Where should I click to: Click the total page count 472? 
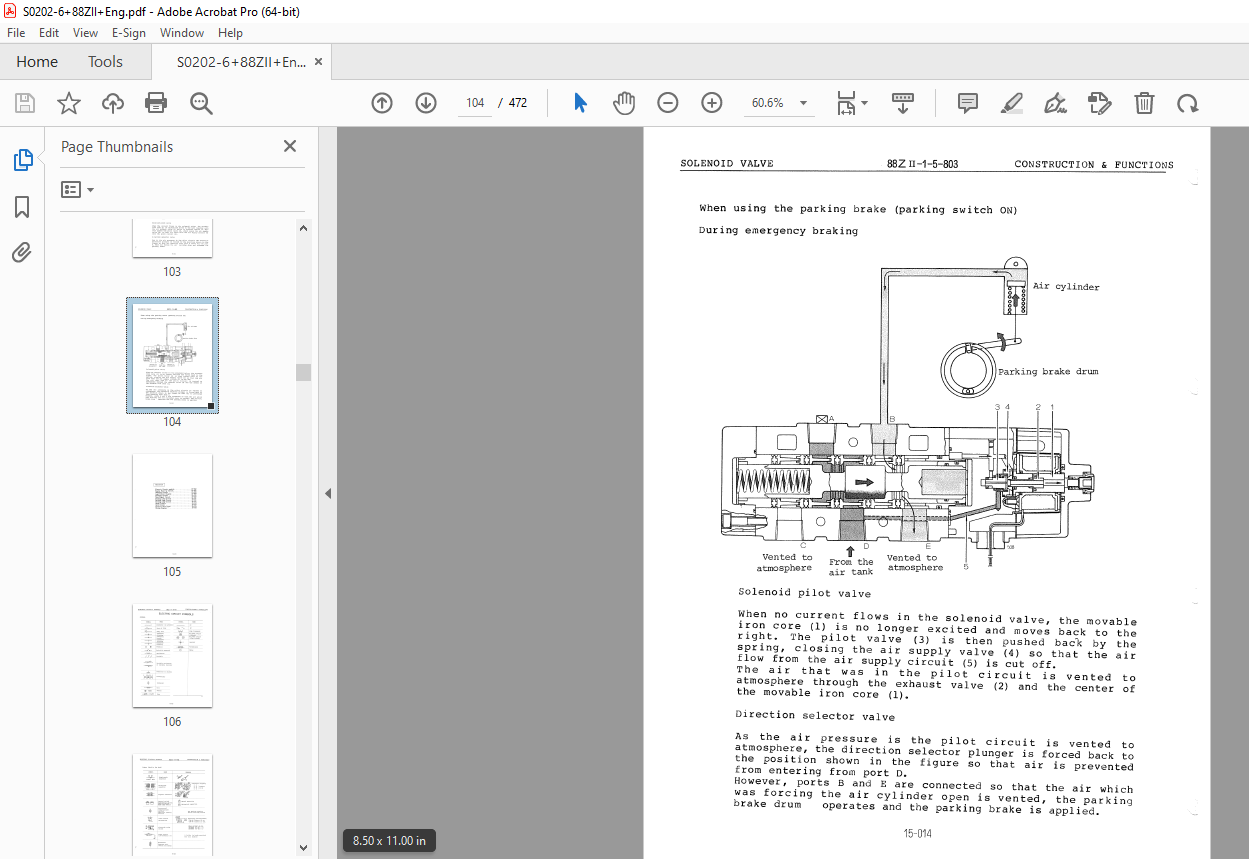tap(518, 103)
